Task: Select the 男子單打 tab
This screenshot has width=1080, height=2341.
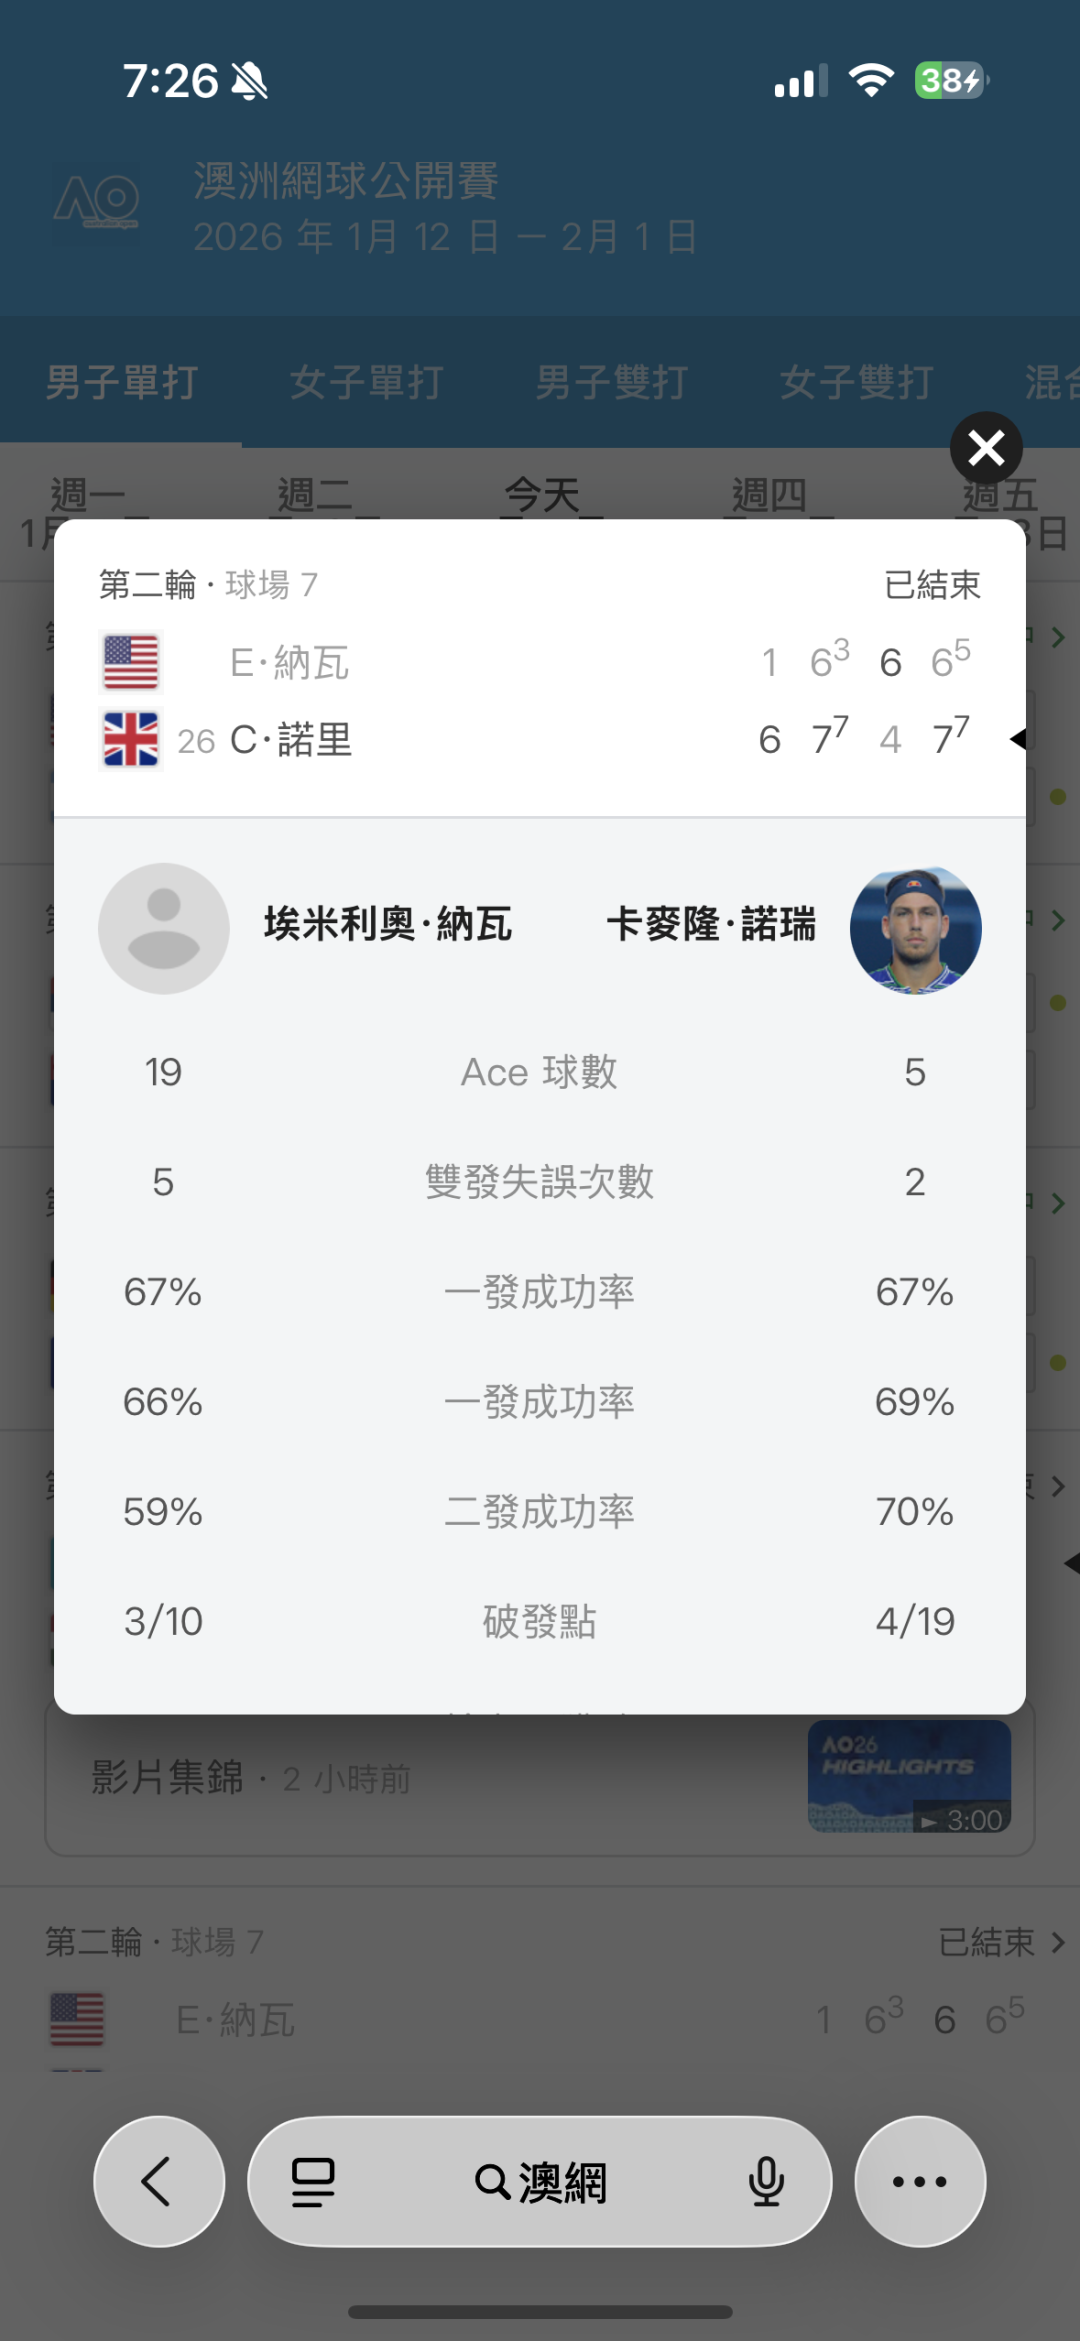Action: pyautogui.click(x=122, y=382)
